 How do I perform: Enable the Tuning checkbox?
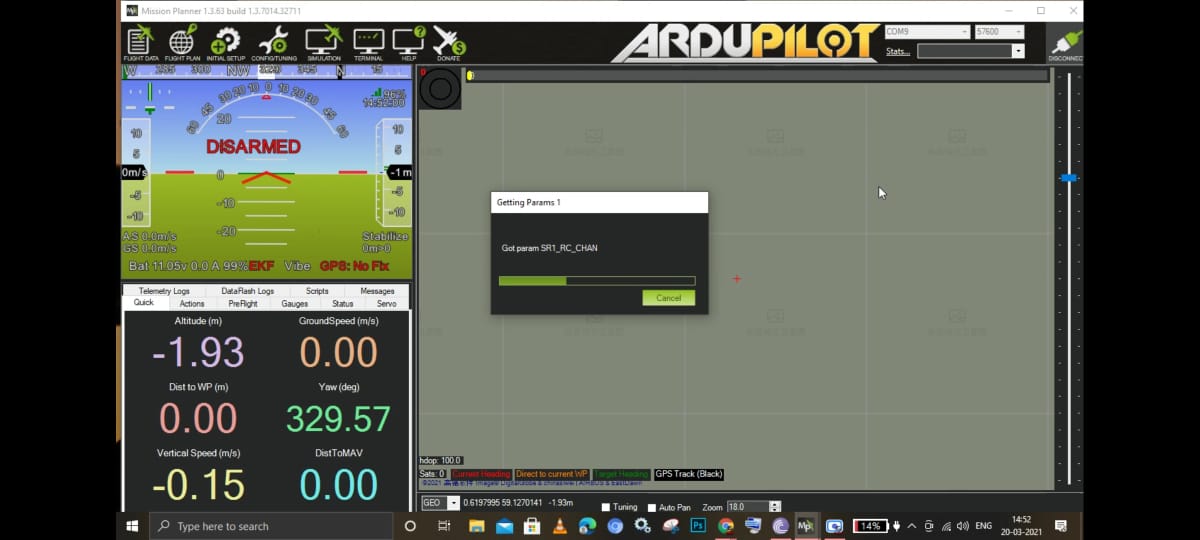click(x=606, y=508)
